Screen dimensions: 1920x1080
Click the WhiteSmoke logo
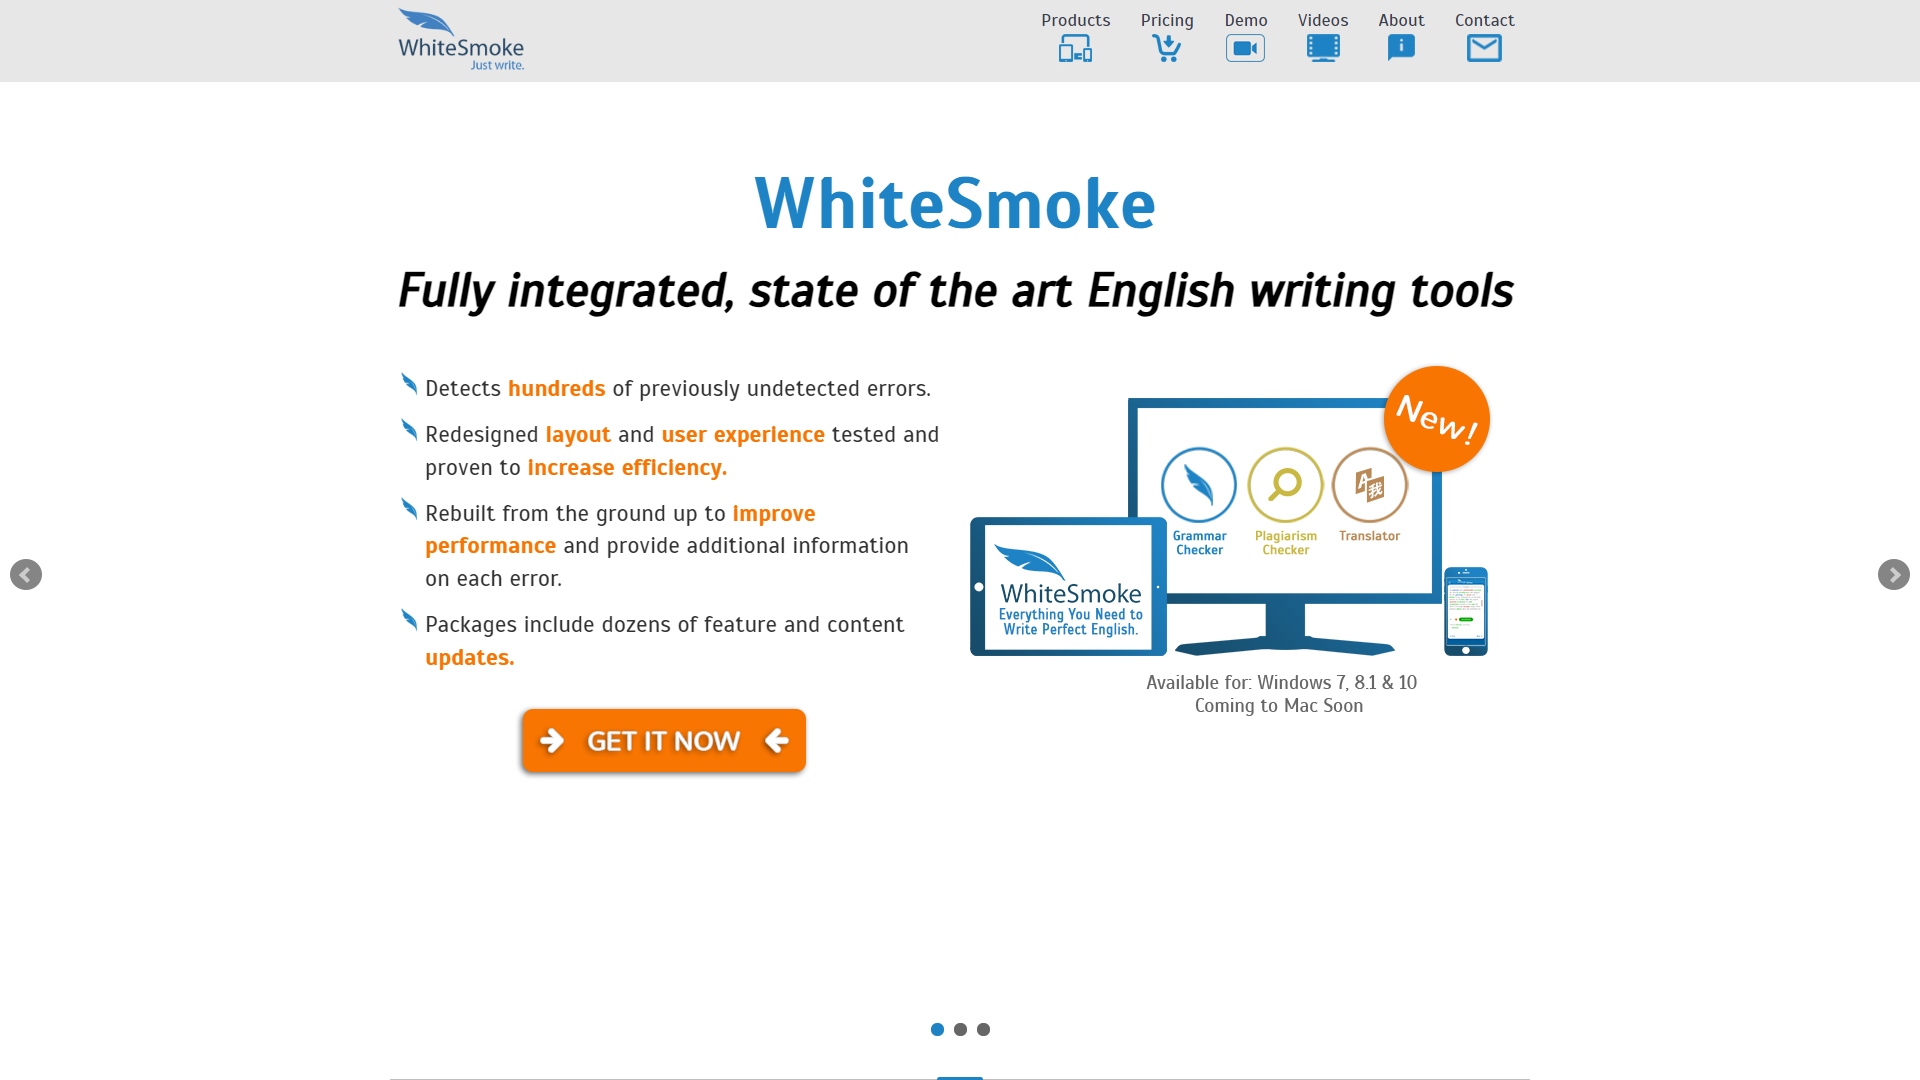pos(461,38)
